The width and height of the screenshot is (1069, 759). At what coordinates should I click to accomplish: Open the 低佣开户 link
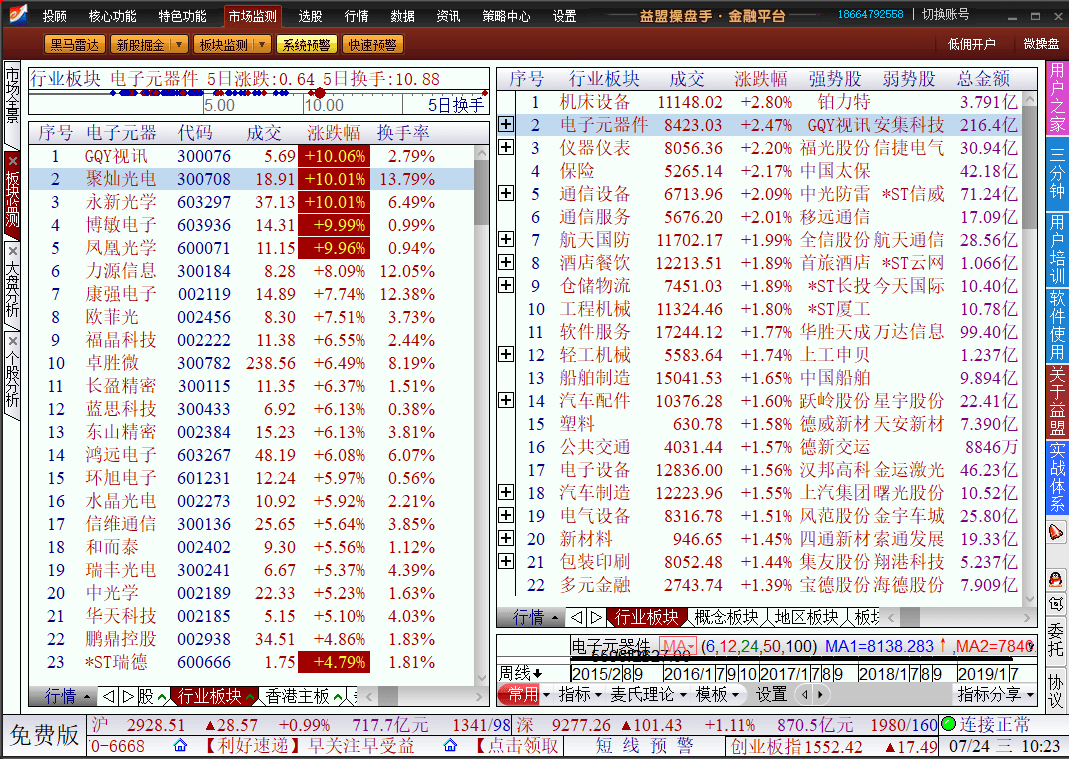[x=972, y=44]
